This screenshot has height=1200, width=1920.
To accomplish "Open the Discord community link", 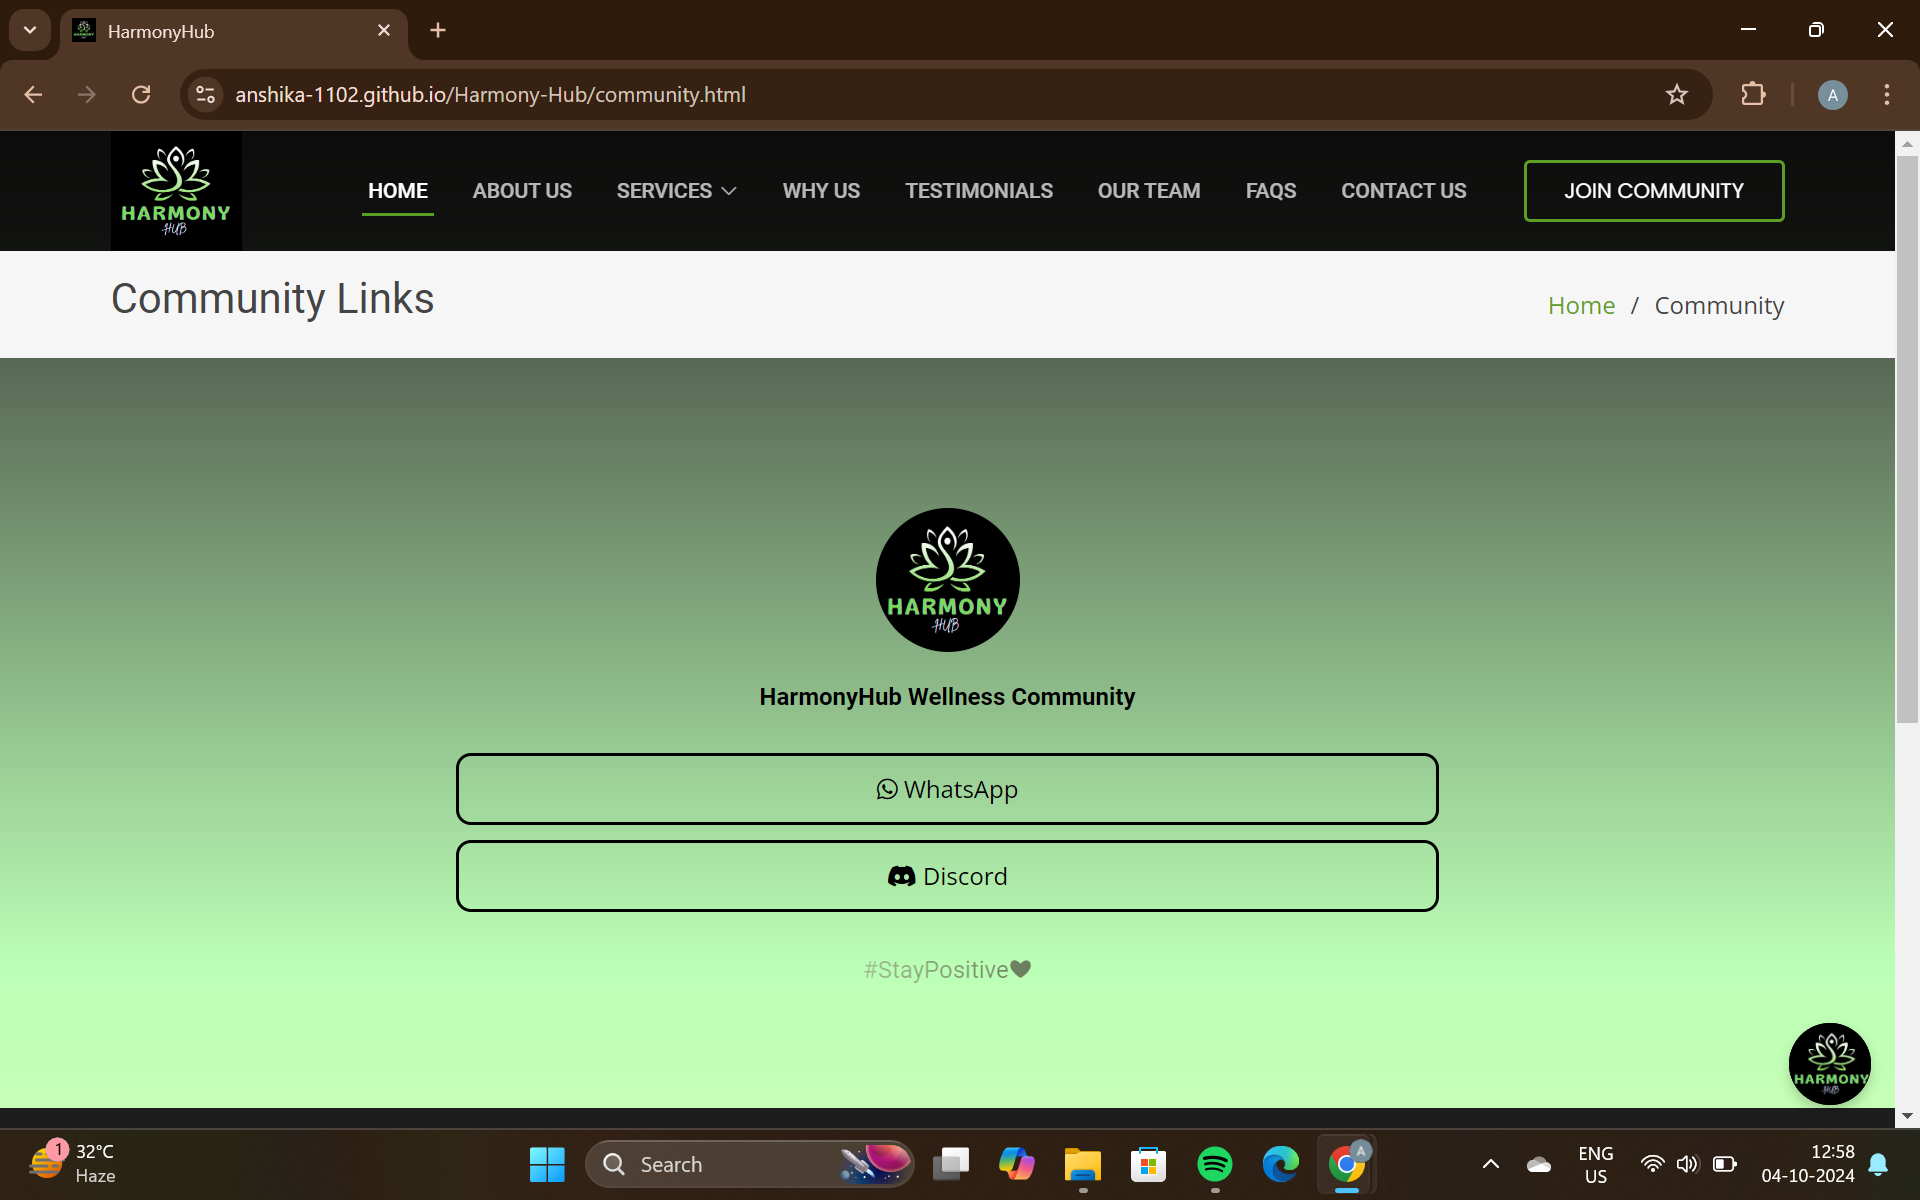I will point(946,876).
